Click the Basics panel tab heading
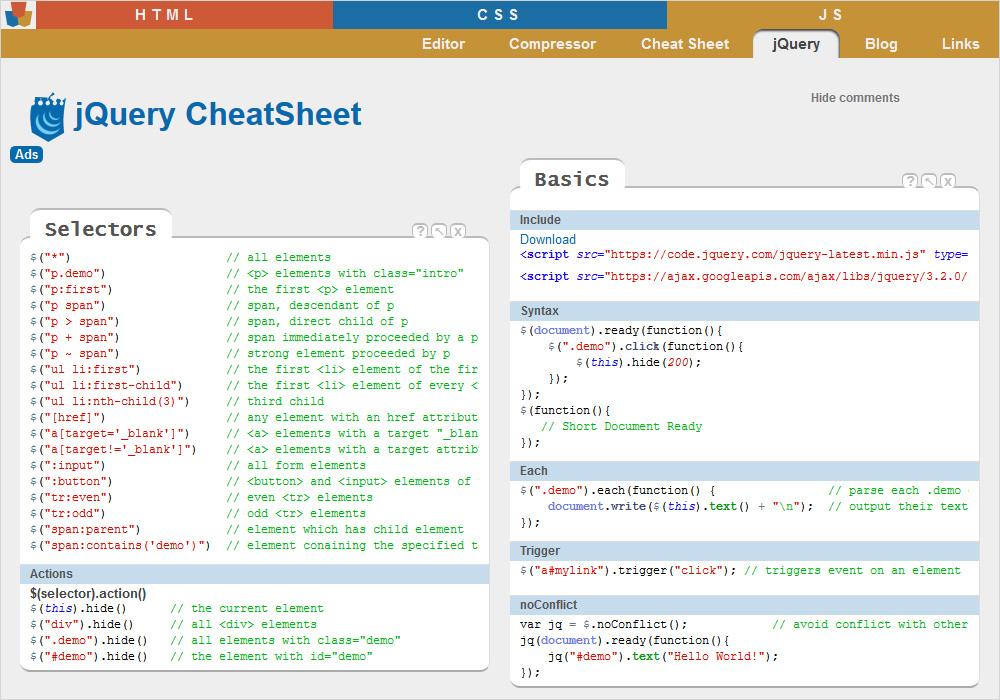 [572, 179]
